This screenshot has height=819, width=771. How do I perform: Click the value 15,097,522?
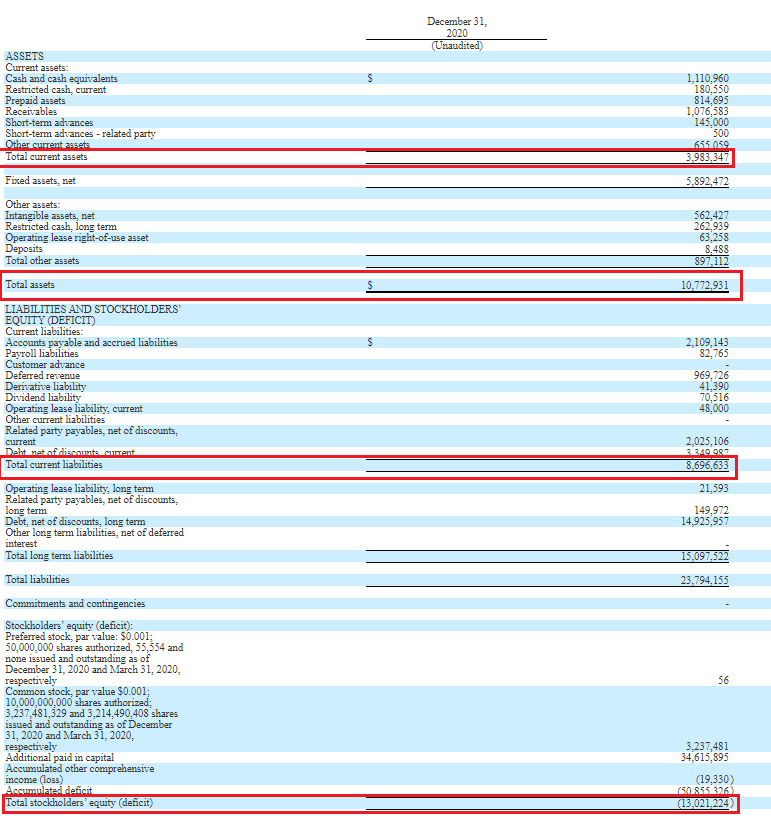[x=705, y=556]
